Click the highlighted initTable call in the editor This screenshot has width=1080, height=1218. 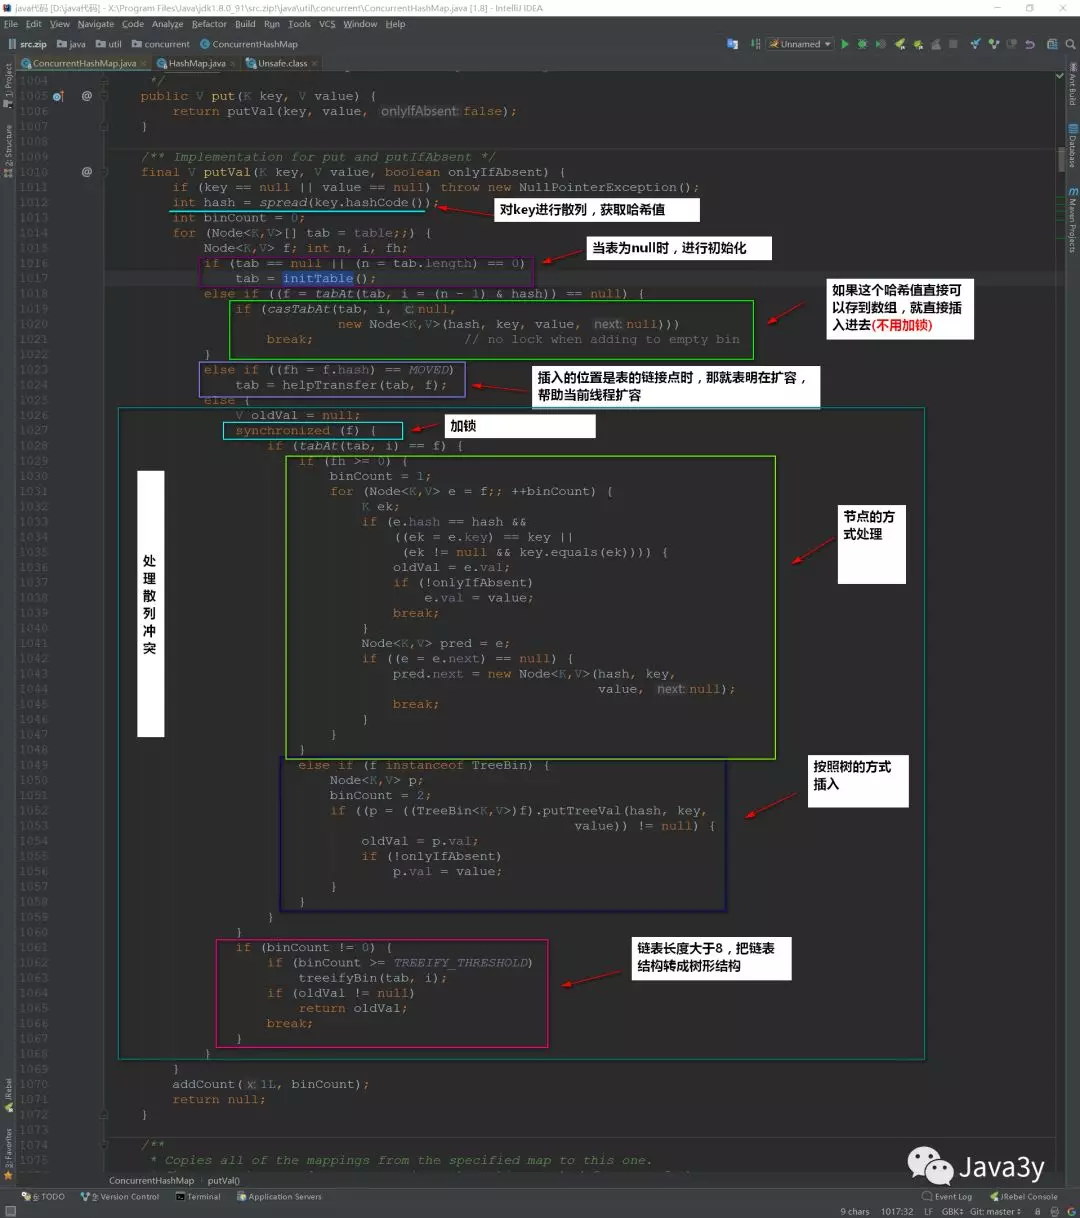click(318, 279)
